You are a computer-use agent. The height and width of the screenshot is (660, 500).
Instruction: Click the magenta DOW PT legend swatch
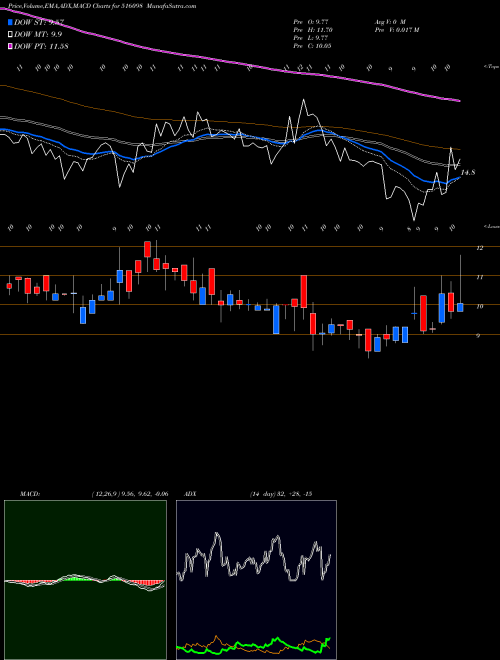pyautogui.click(x=11, y=46)
